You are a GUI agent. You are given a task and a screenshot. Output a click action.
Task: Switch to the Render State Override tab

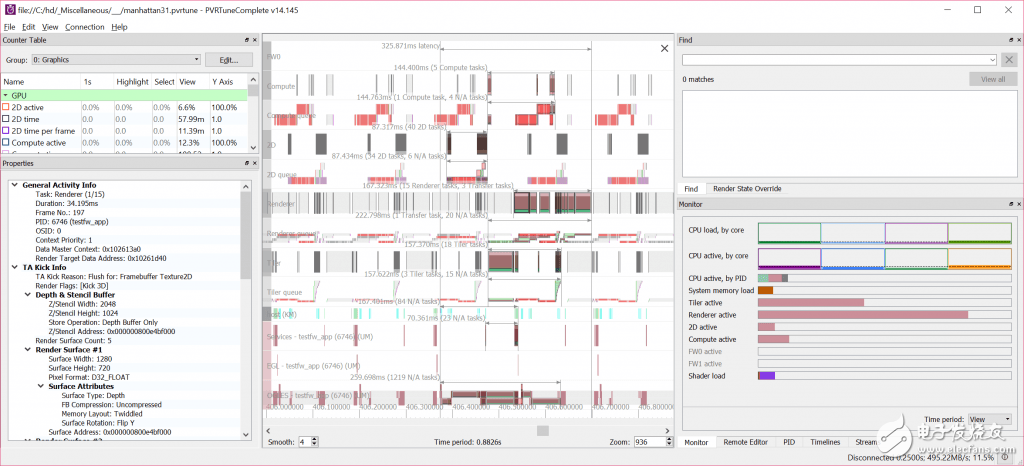(x=748, y=188)
